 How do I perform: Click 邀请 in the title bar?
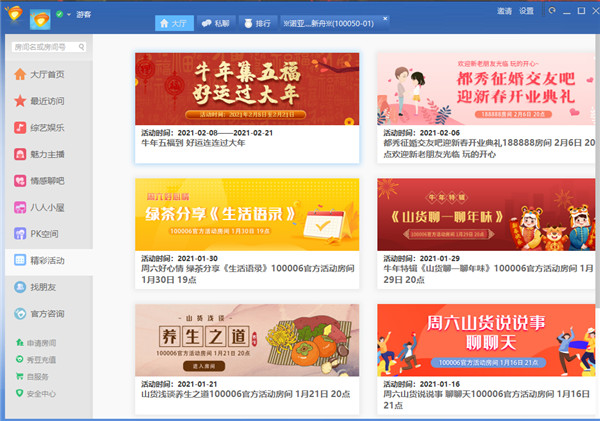[x=504, y=11]
